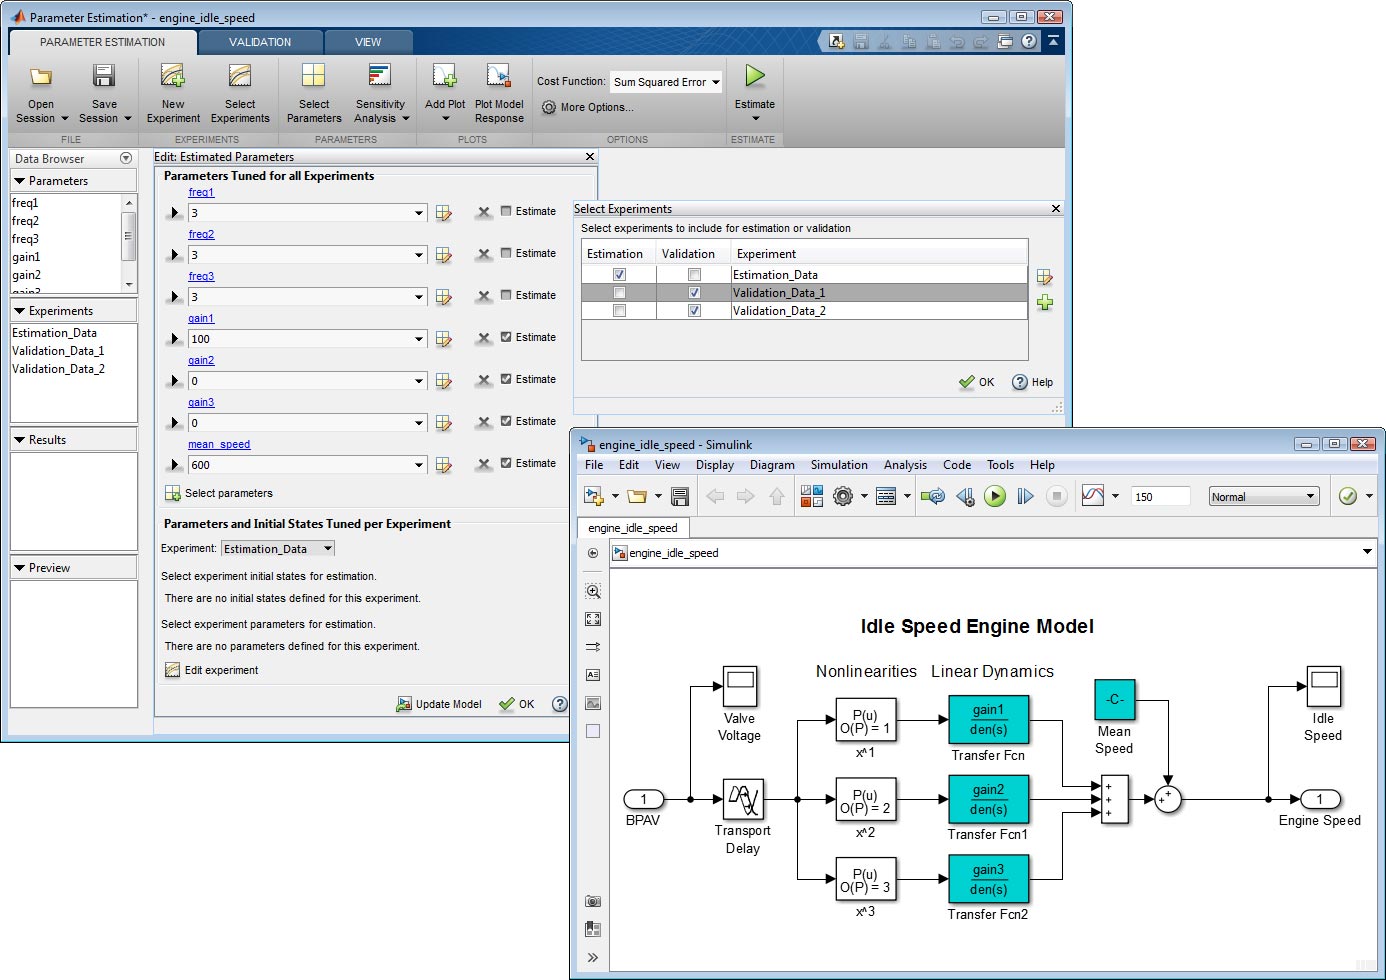1386x980 pixels.
Task: Open Simulation Data Inspector icon
Action: point(1093,496)
